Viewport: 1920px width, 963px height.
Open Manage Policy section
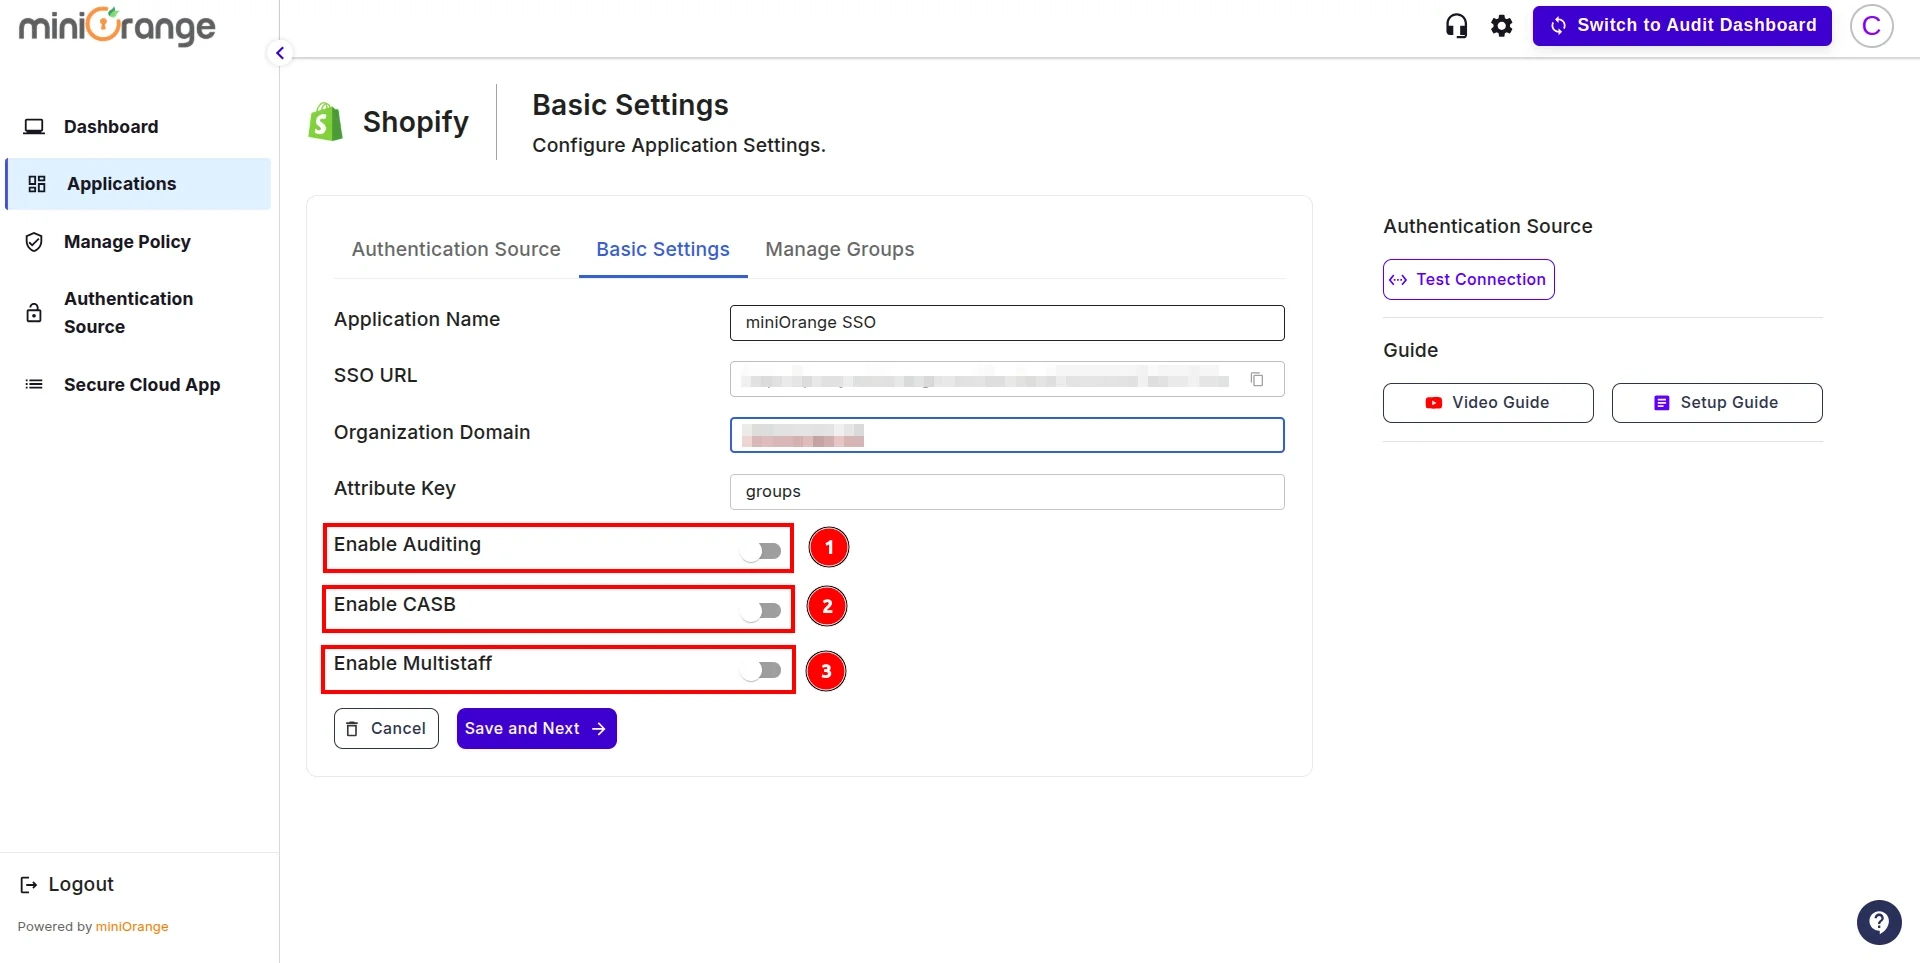(127, 241)
